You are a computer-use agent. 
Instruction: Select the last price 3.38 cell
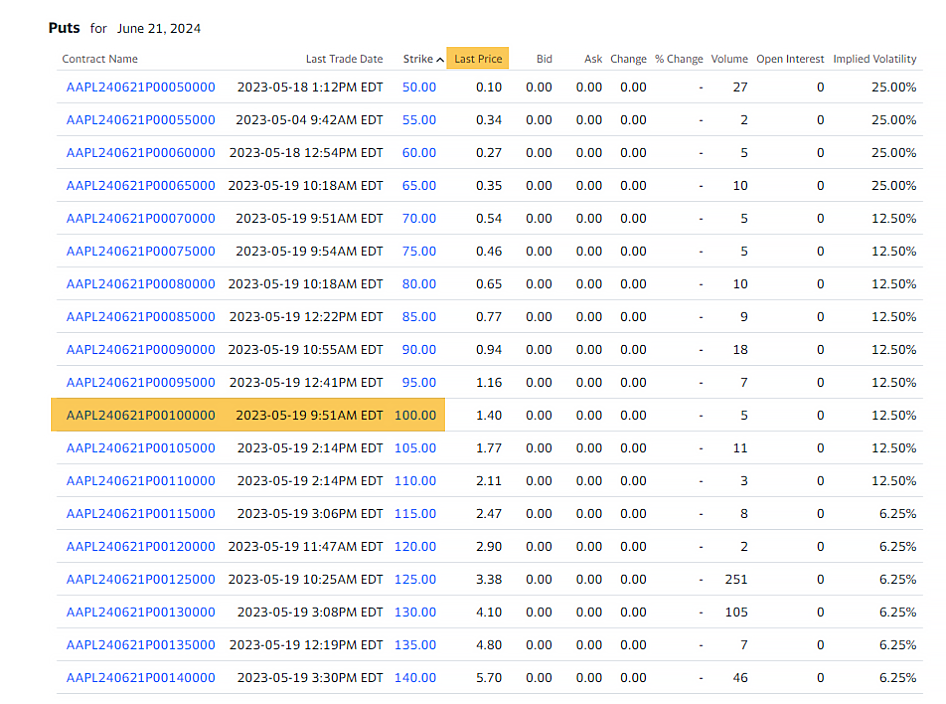pos(489,579)
